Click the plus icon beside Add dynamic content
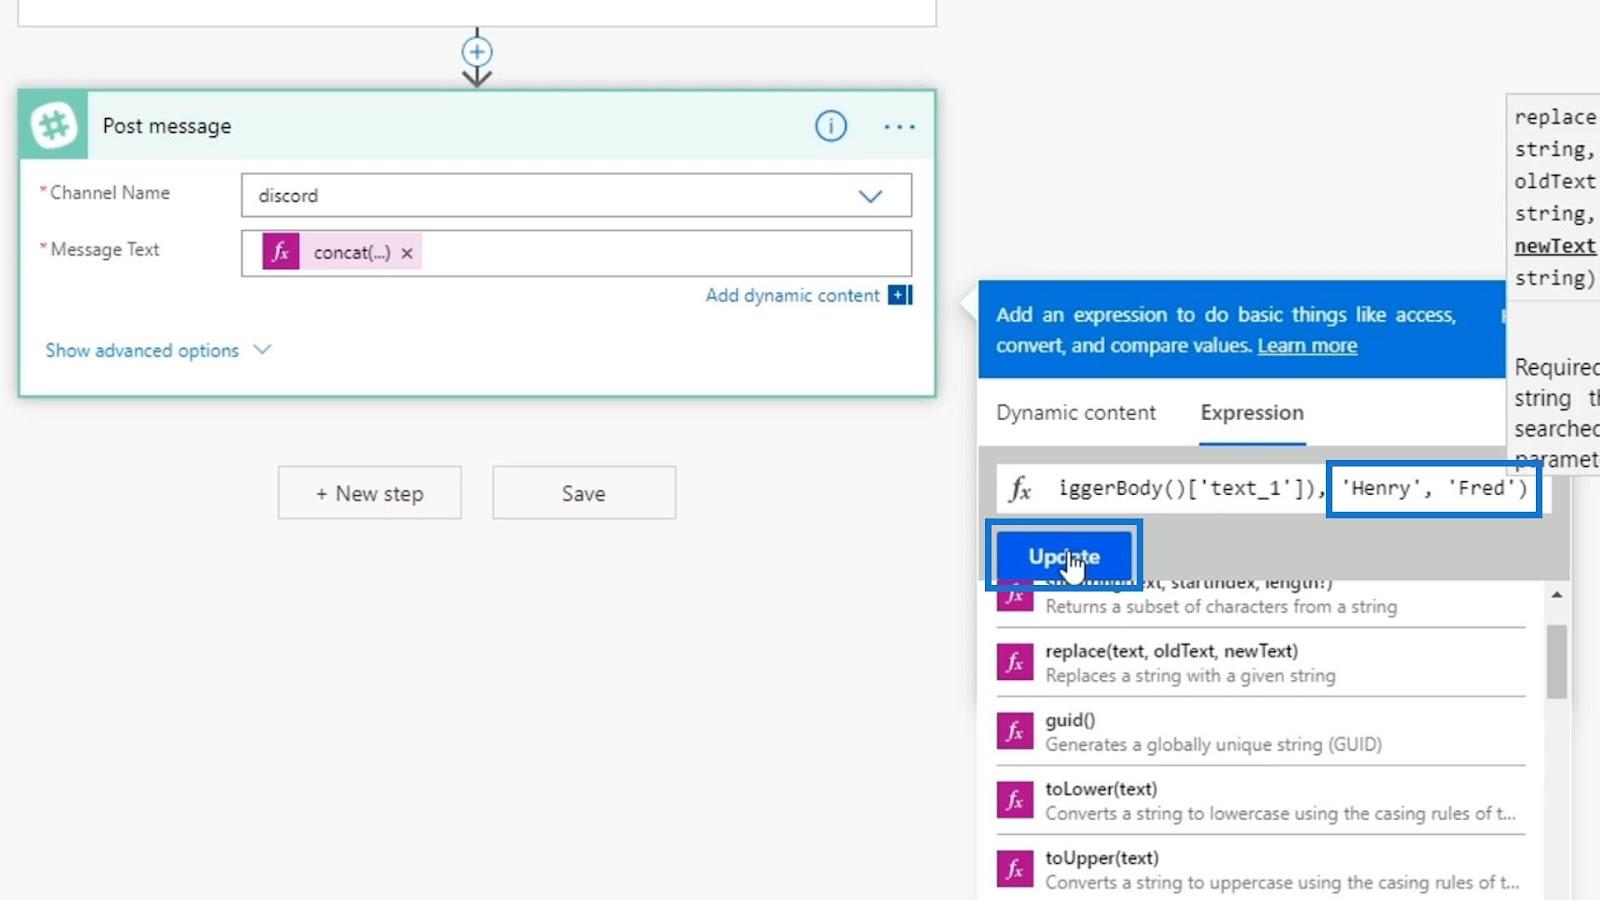Screen dimensions: 1600x900 click(x=900, y=295)
